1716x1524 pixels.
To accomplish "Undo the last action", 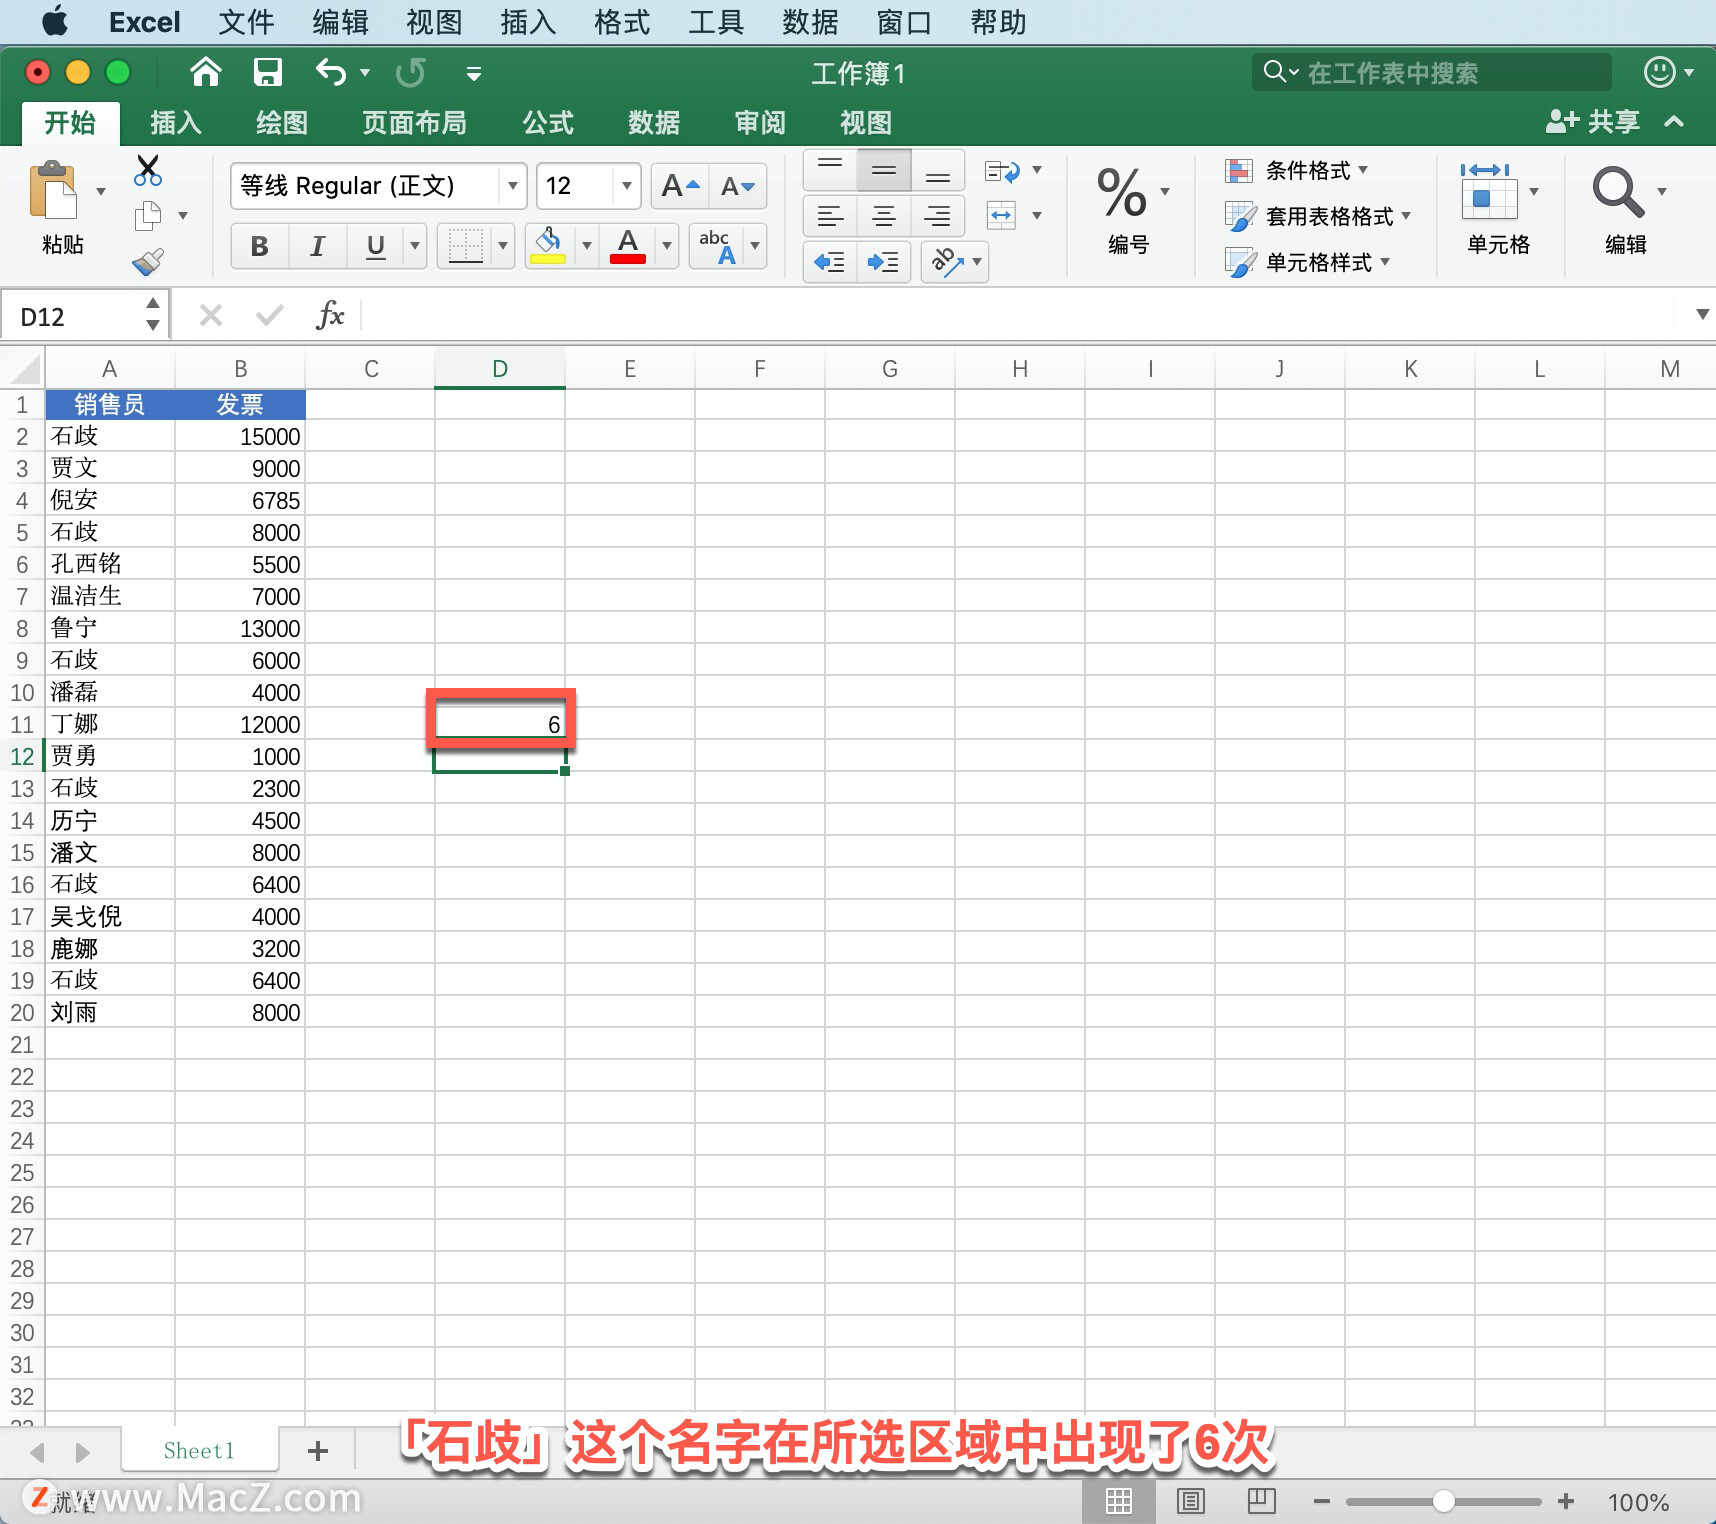I will pyautogui.click(x=331, y=72).
